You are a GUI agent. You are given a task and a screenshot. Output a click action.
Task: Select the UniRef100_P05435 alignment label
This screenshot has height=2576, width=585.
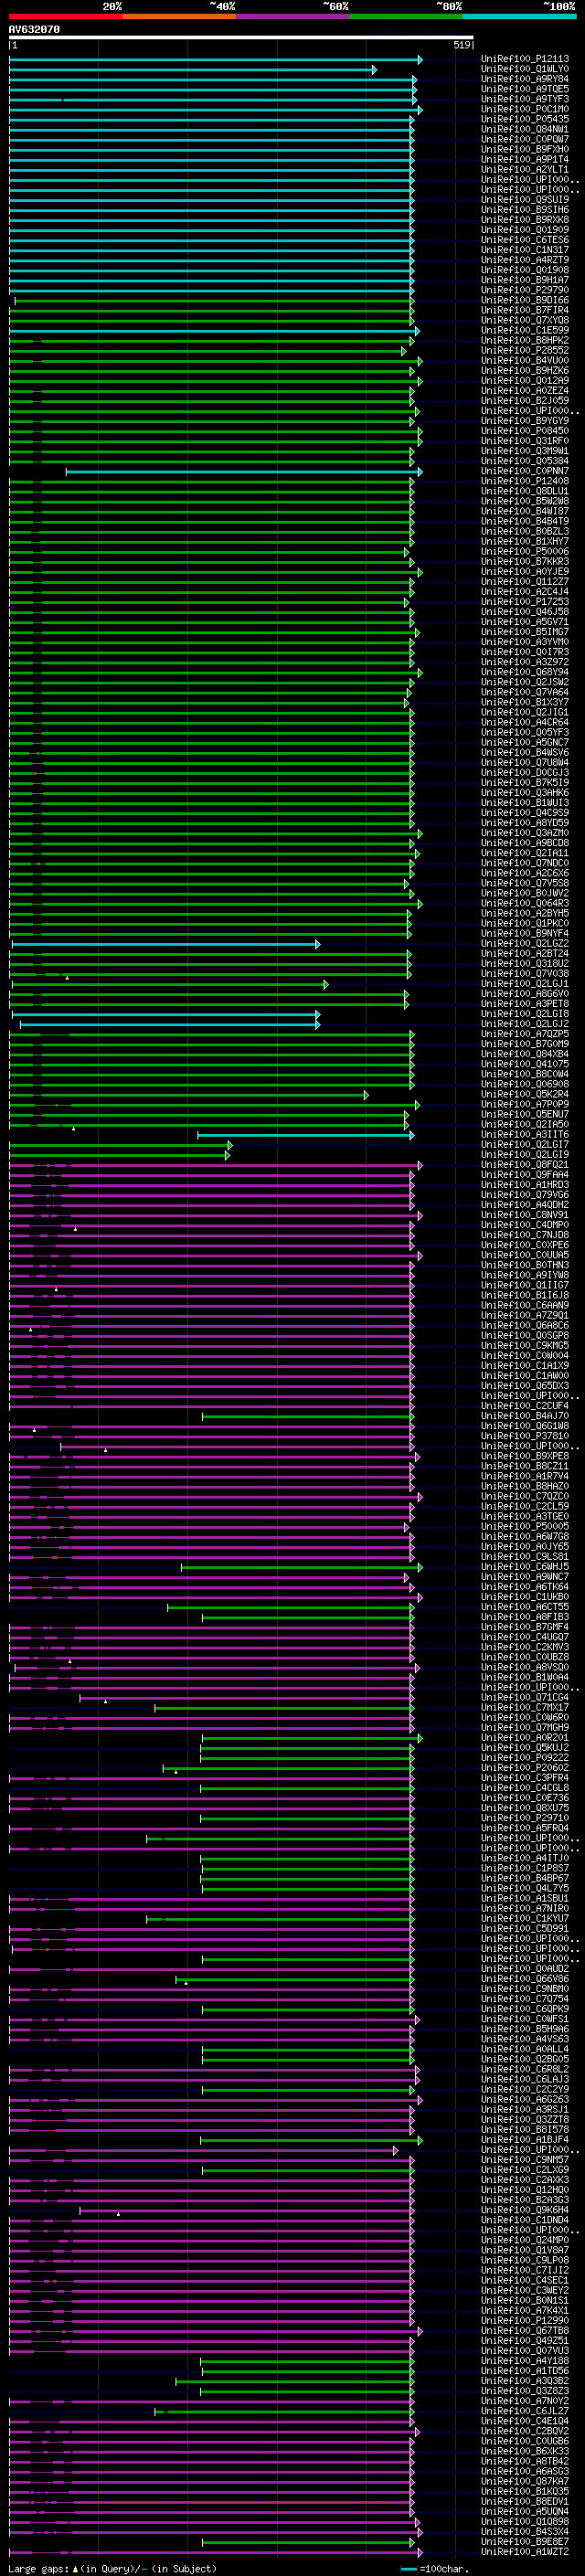pyautogui.click(x=524, y=120)
